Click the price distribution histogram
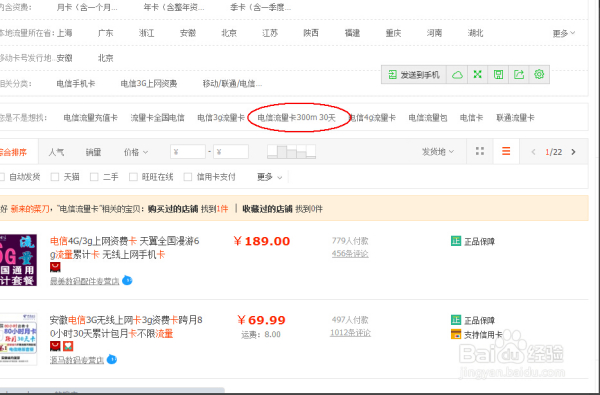 click(x=292, y=152)
